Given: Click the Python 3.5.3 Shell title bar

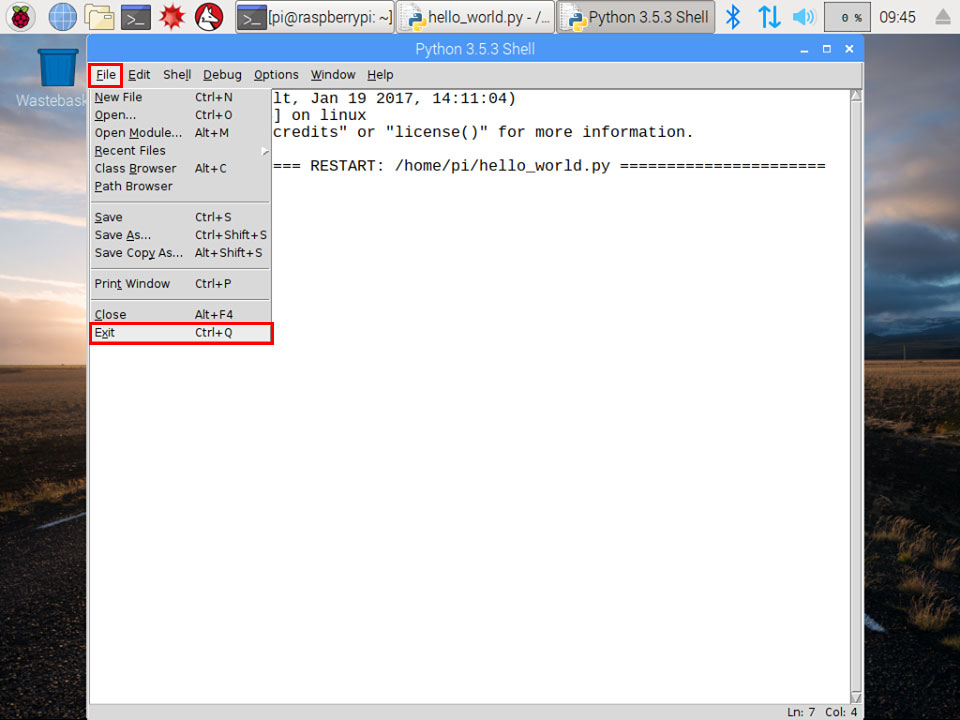Looking at the screenshot, I should [x=475, y=49].
